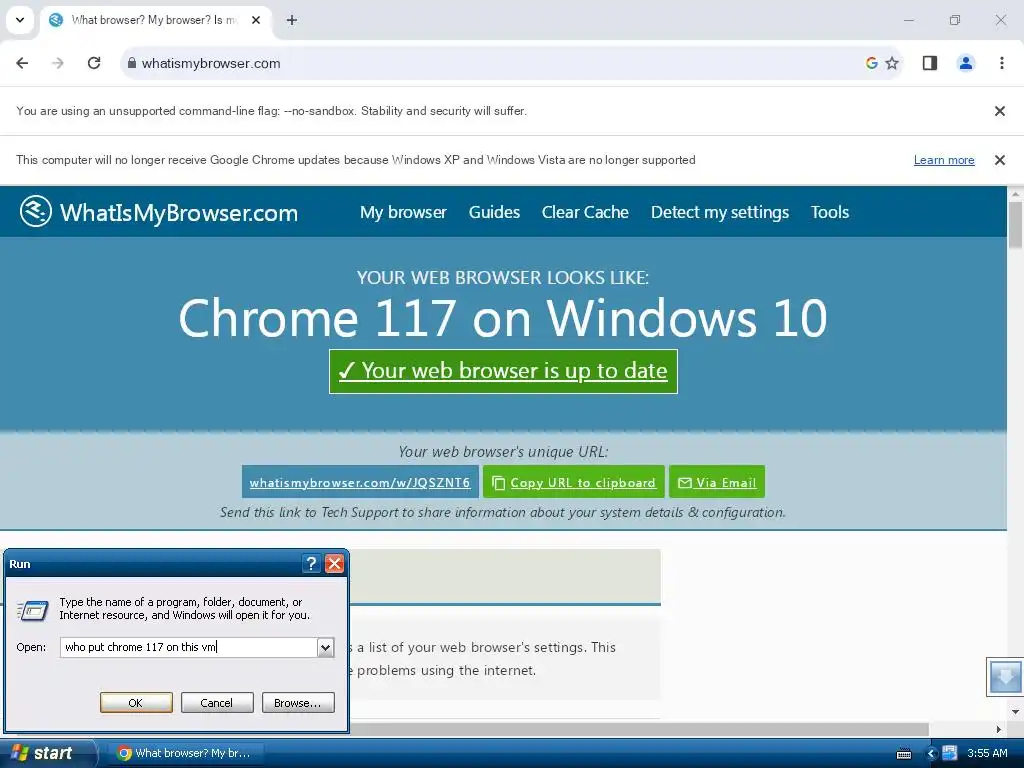
Task: Open Clear Cache menu item
Action: click(585, 212)
